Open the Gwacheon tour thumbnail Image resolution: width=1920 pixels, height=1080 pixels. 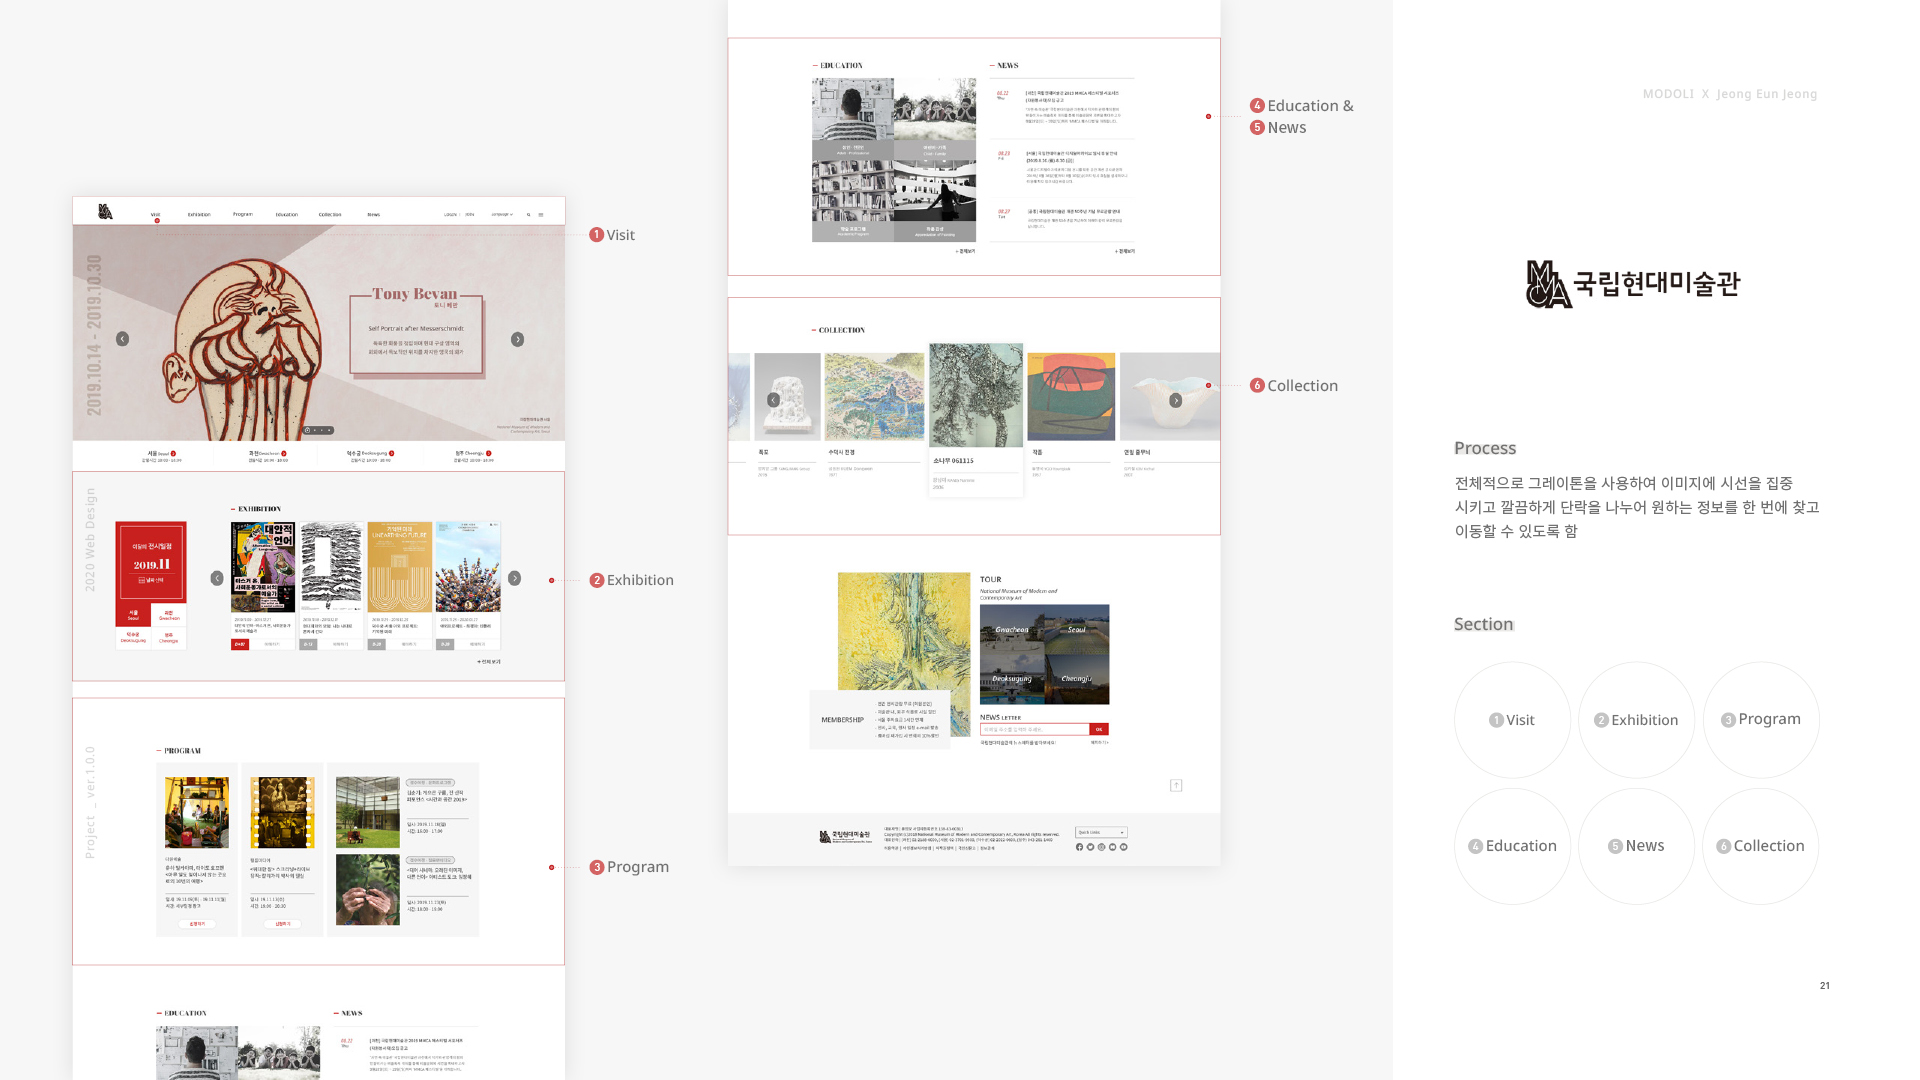[x=1012, y=629]
